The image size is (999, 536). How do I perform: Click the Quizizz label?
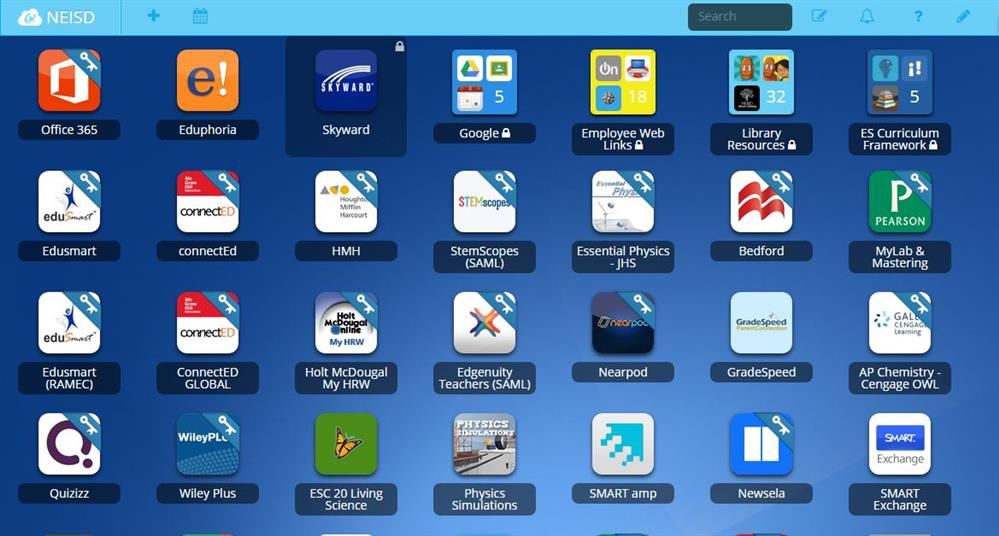pyautogui.click(x=69, y=493)
